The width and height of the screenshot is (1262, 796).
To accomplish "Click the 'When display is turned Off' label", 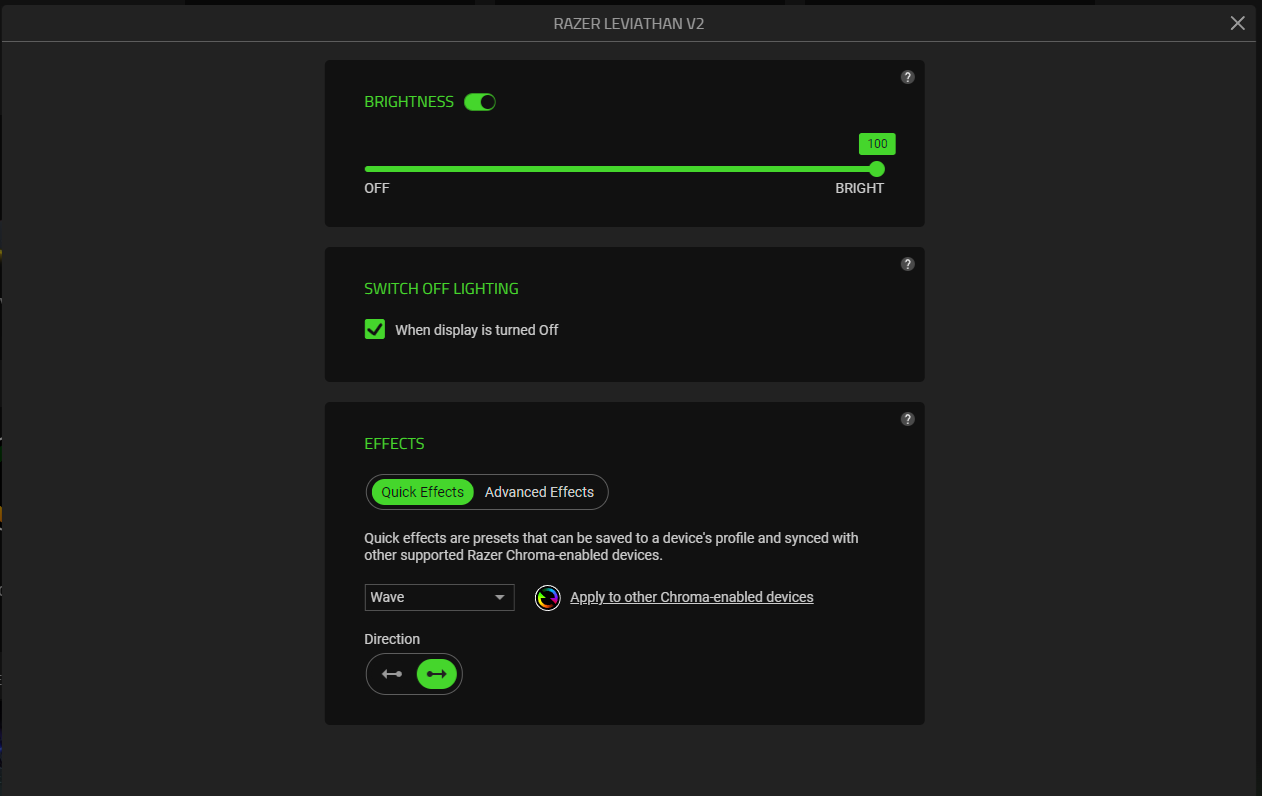I will (477, 330).
